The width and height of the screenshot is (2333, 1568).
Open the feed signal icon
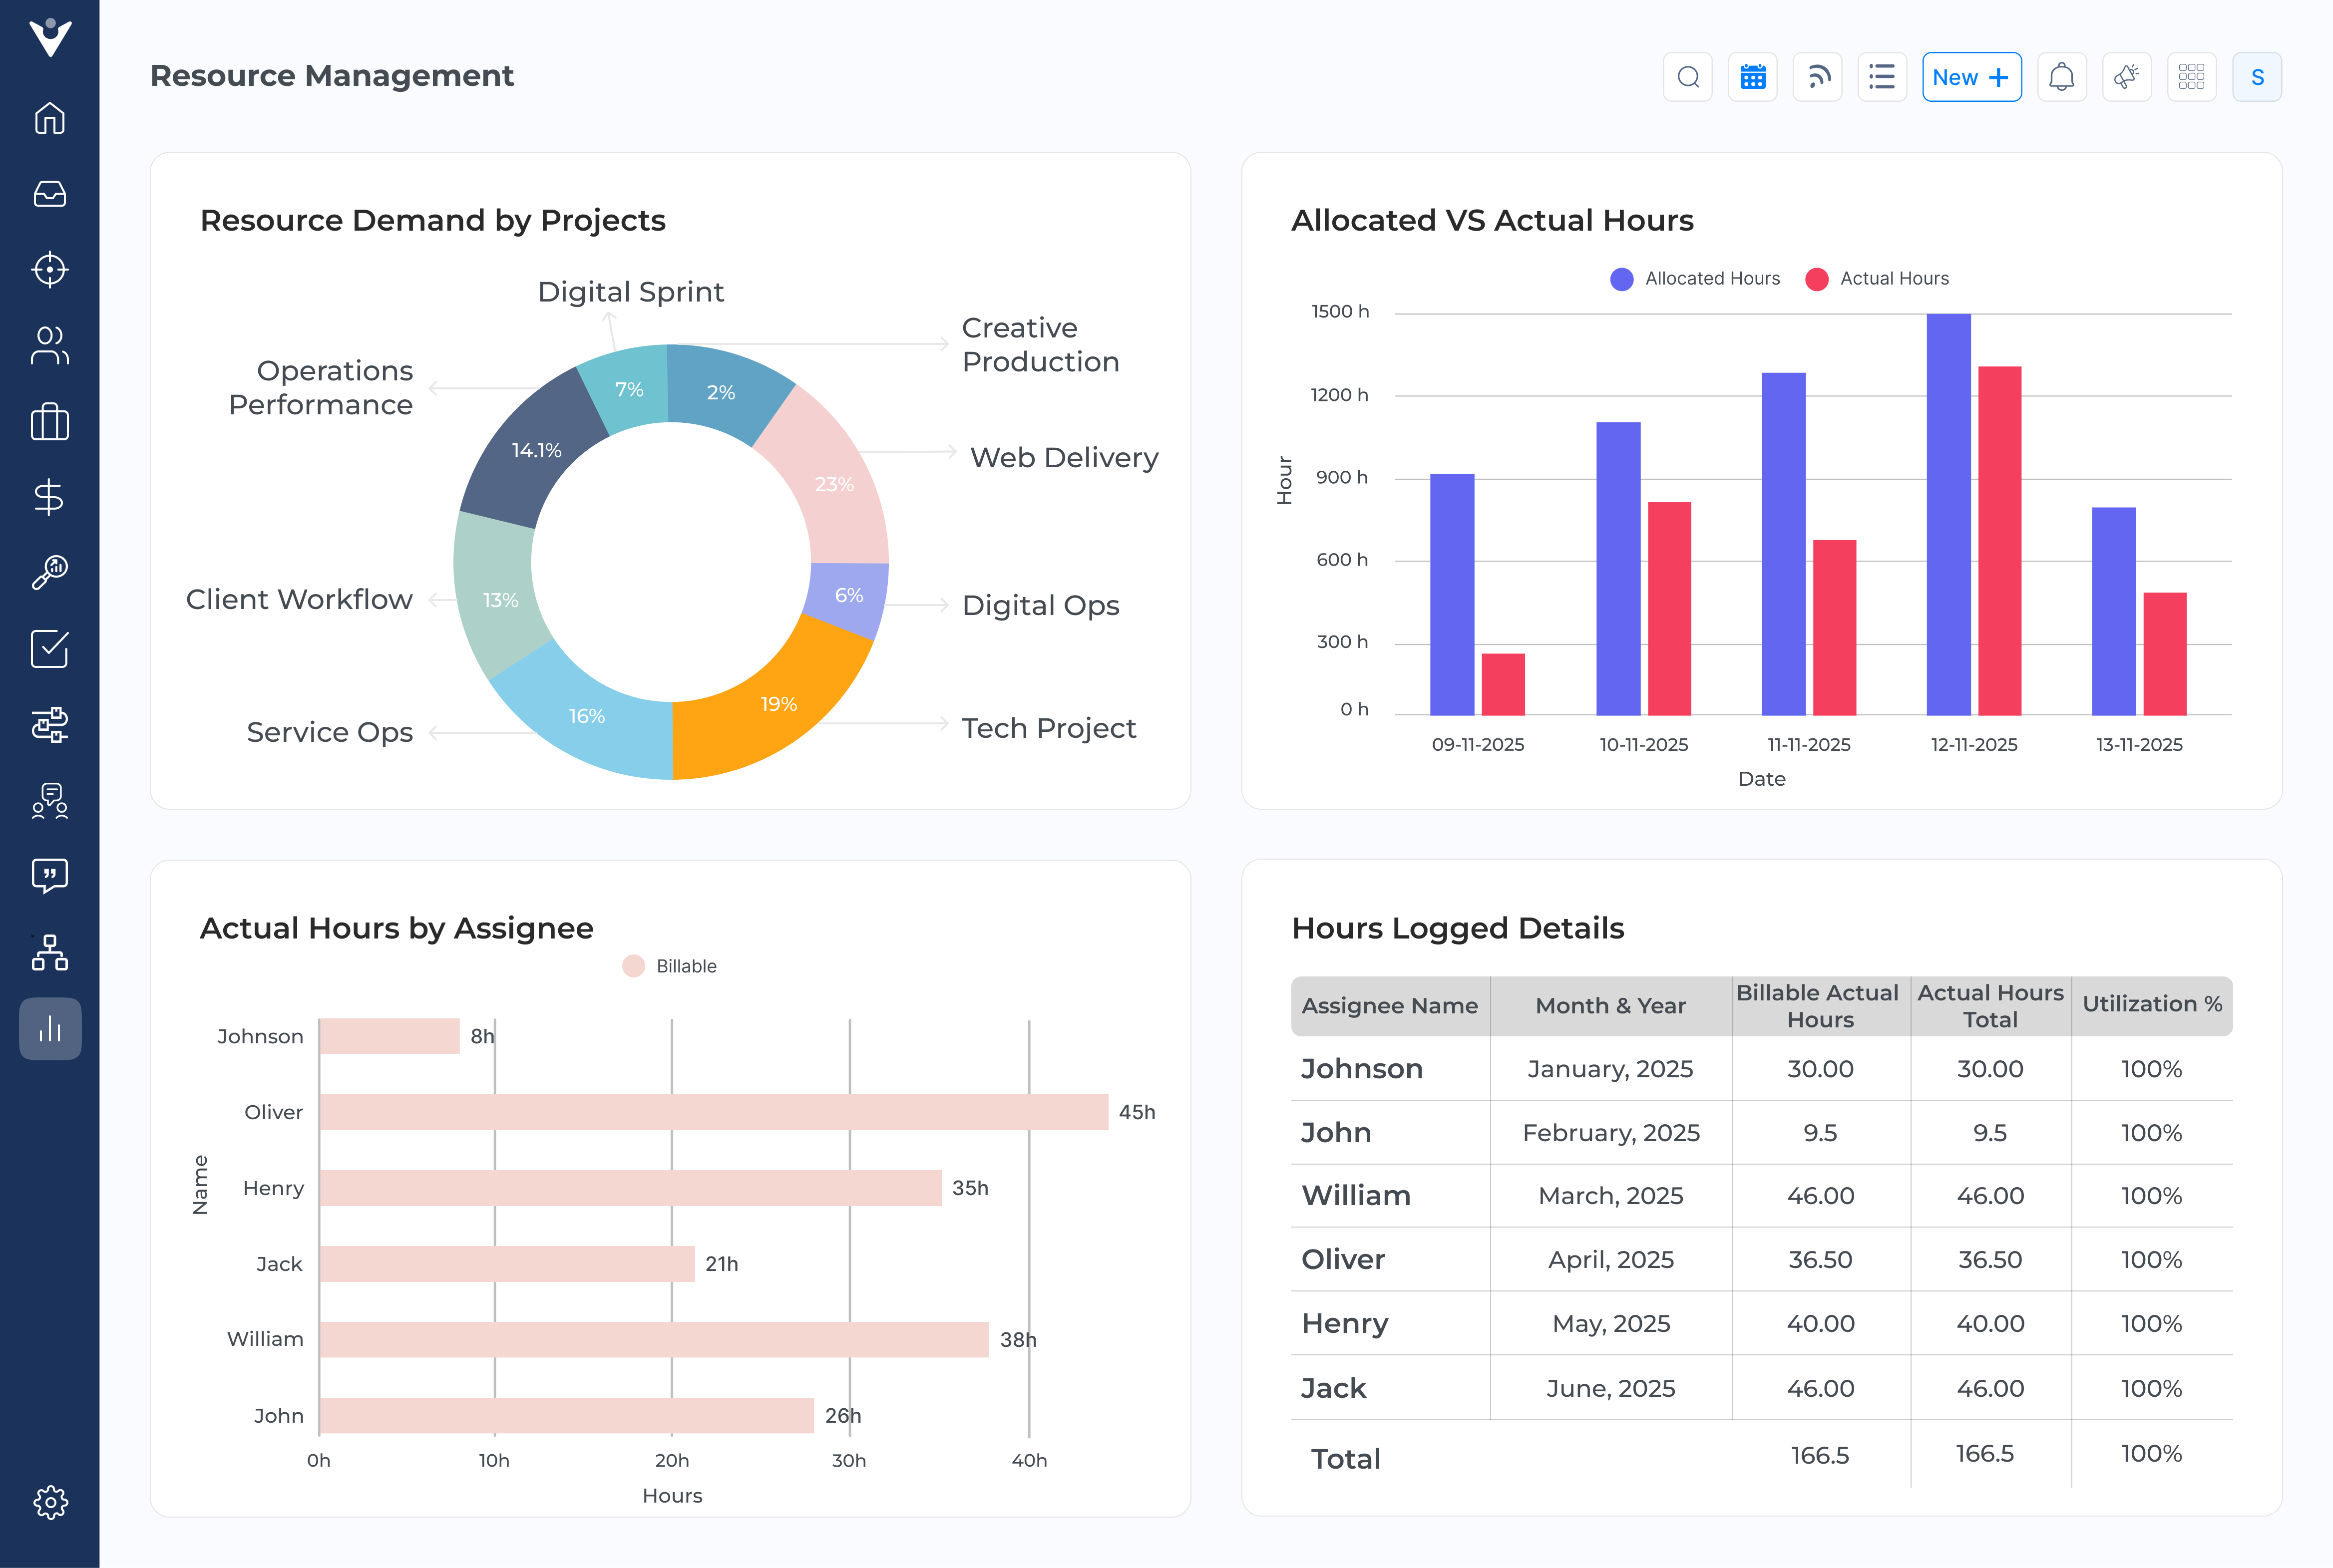(x=1817, y=77)
